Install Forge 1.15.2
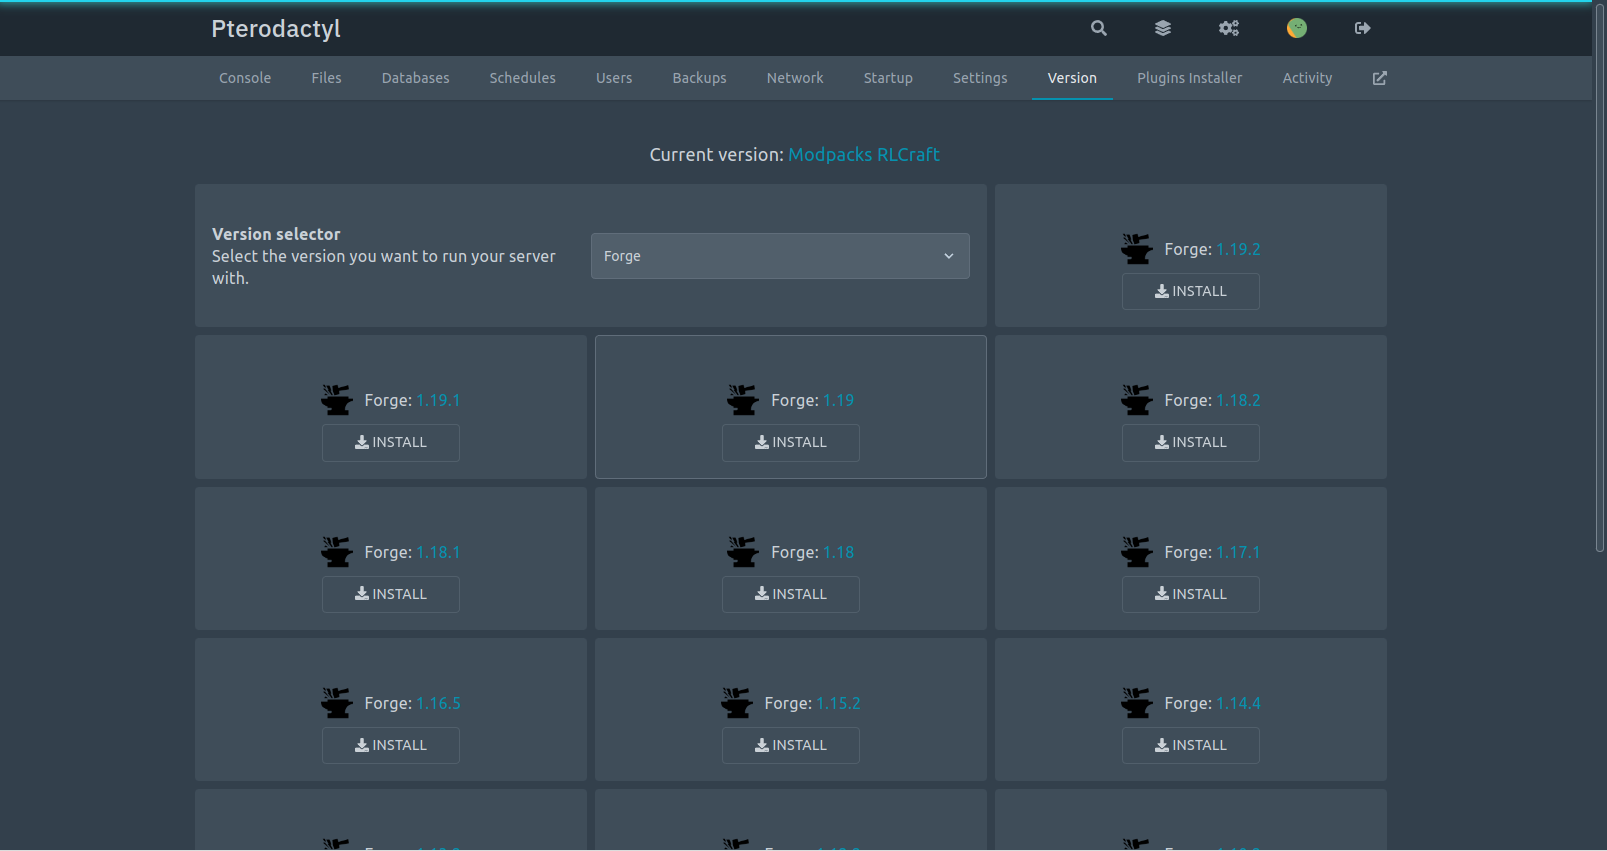The height and width of the screenshot is (851, 1607). (790, 745)
